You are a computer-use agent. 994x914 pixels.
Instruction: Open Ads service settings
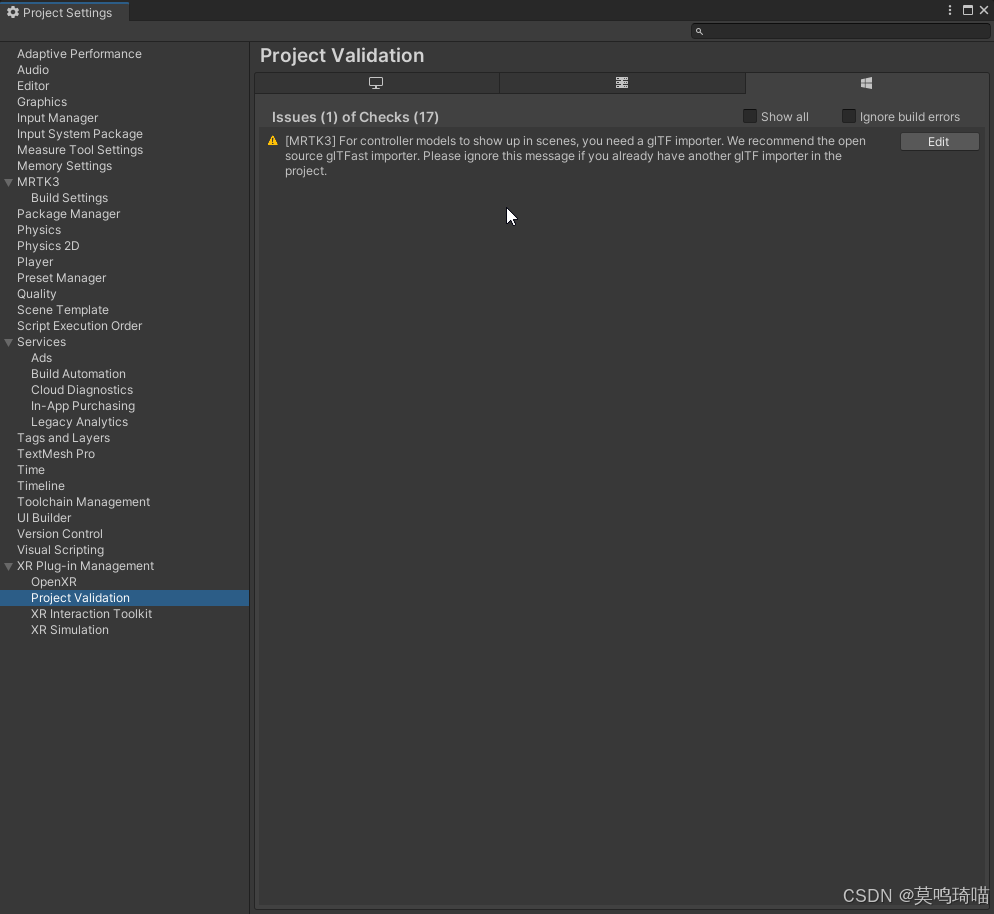click(x=41, y=357)
